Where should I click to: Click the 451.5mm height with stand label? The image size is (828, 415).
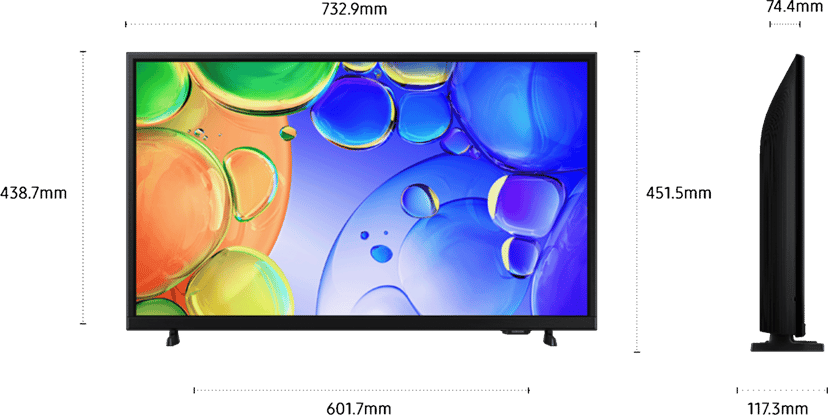click(679, 193)
